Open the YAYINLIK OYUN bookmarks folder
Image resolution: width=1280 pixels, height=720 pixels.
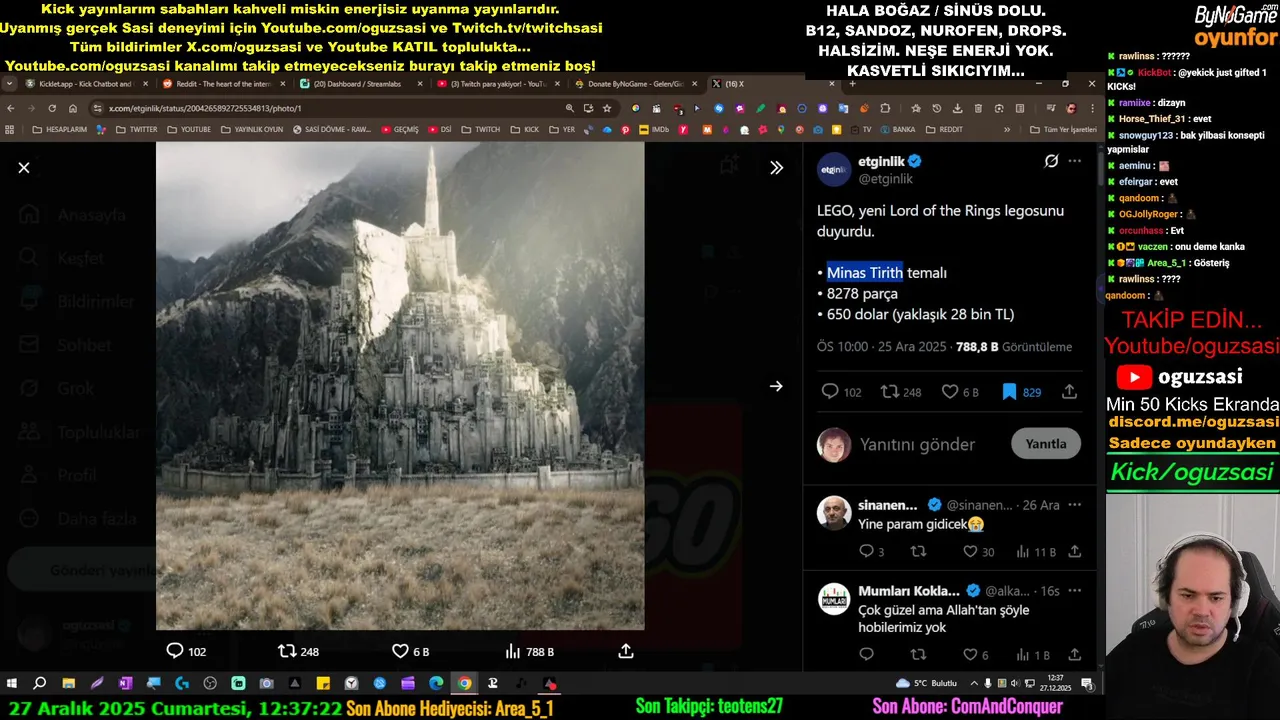(251, 130)
